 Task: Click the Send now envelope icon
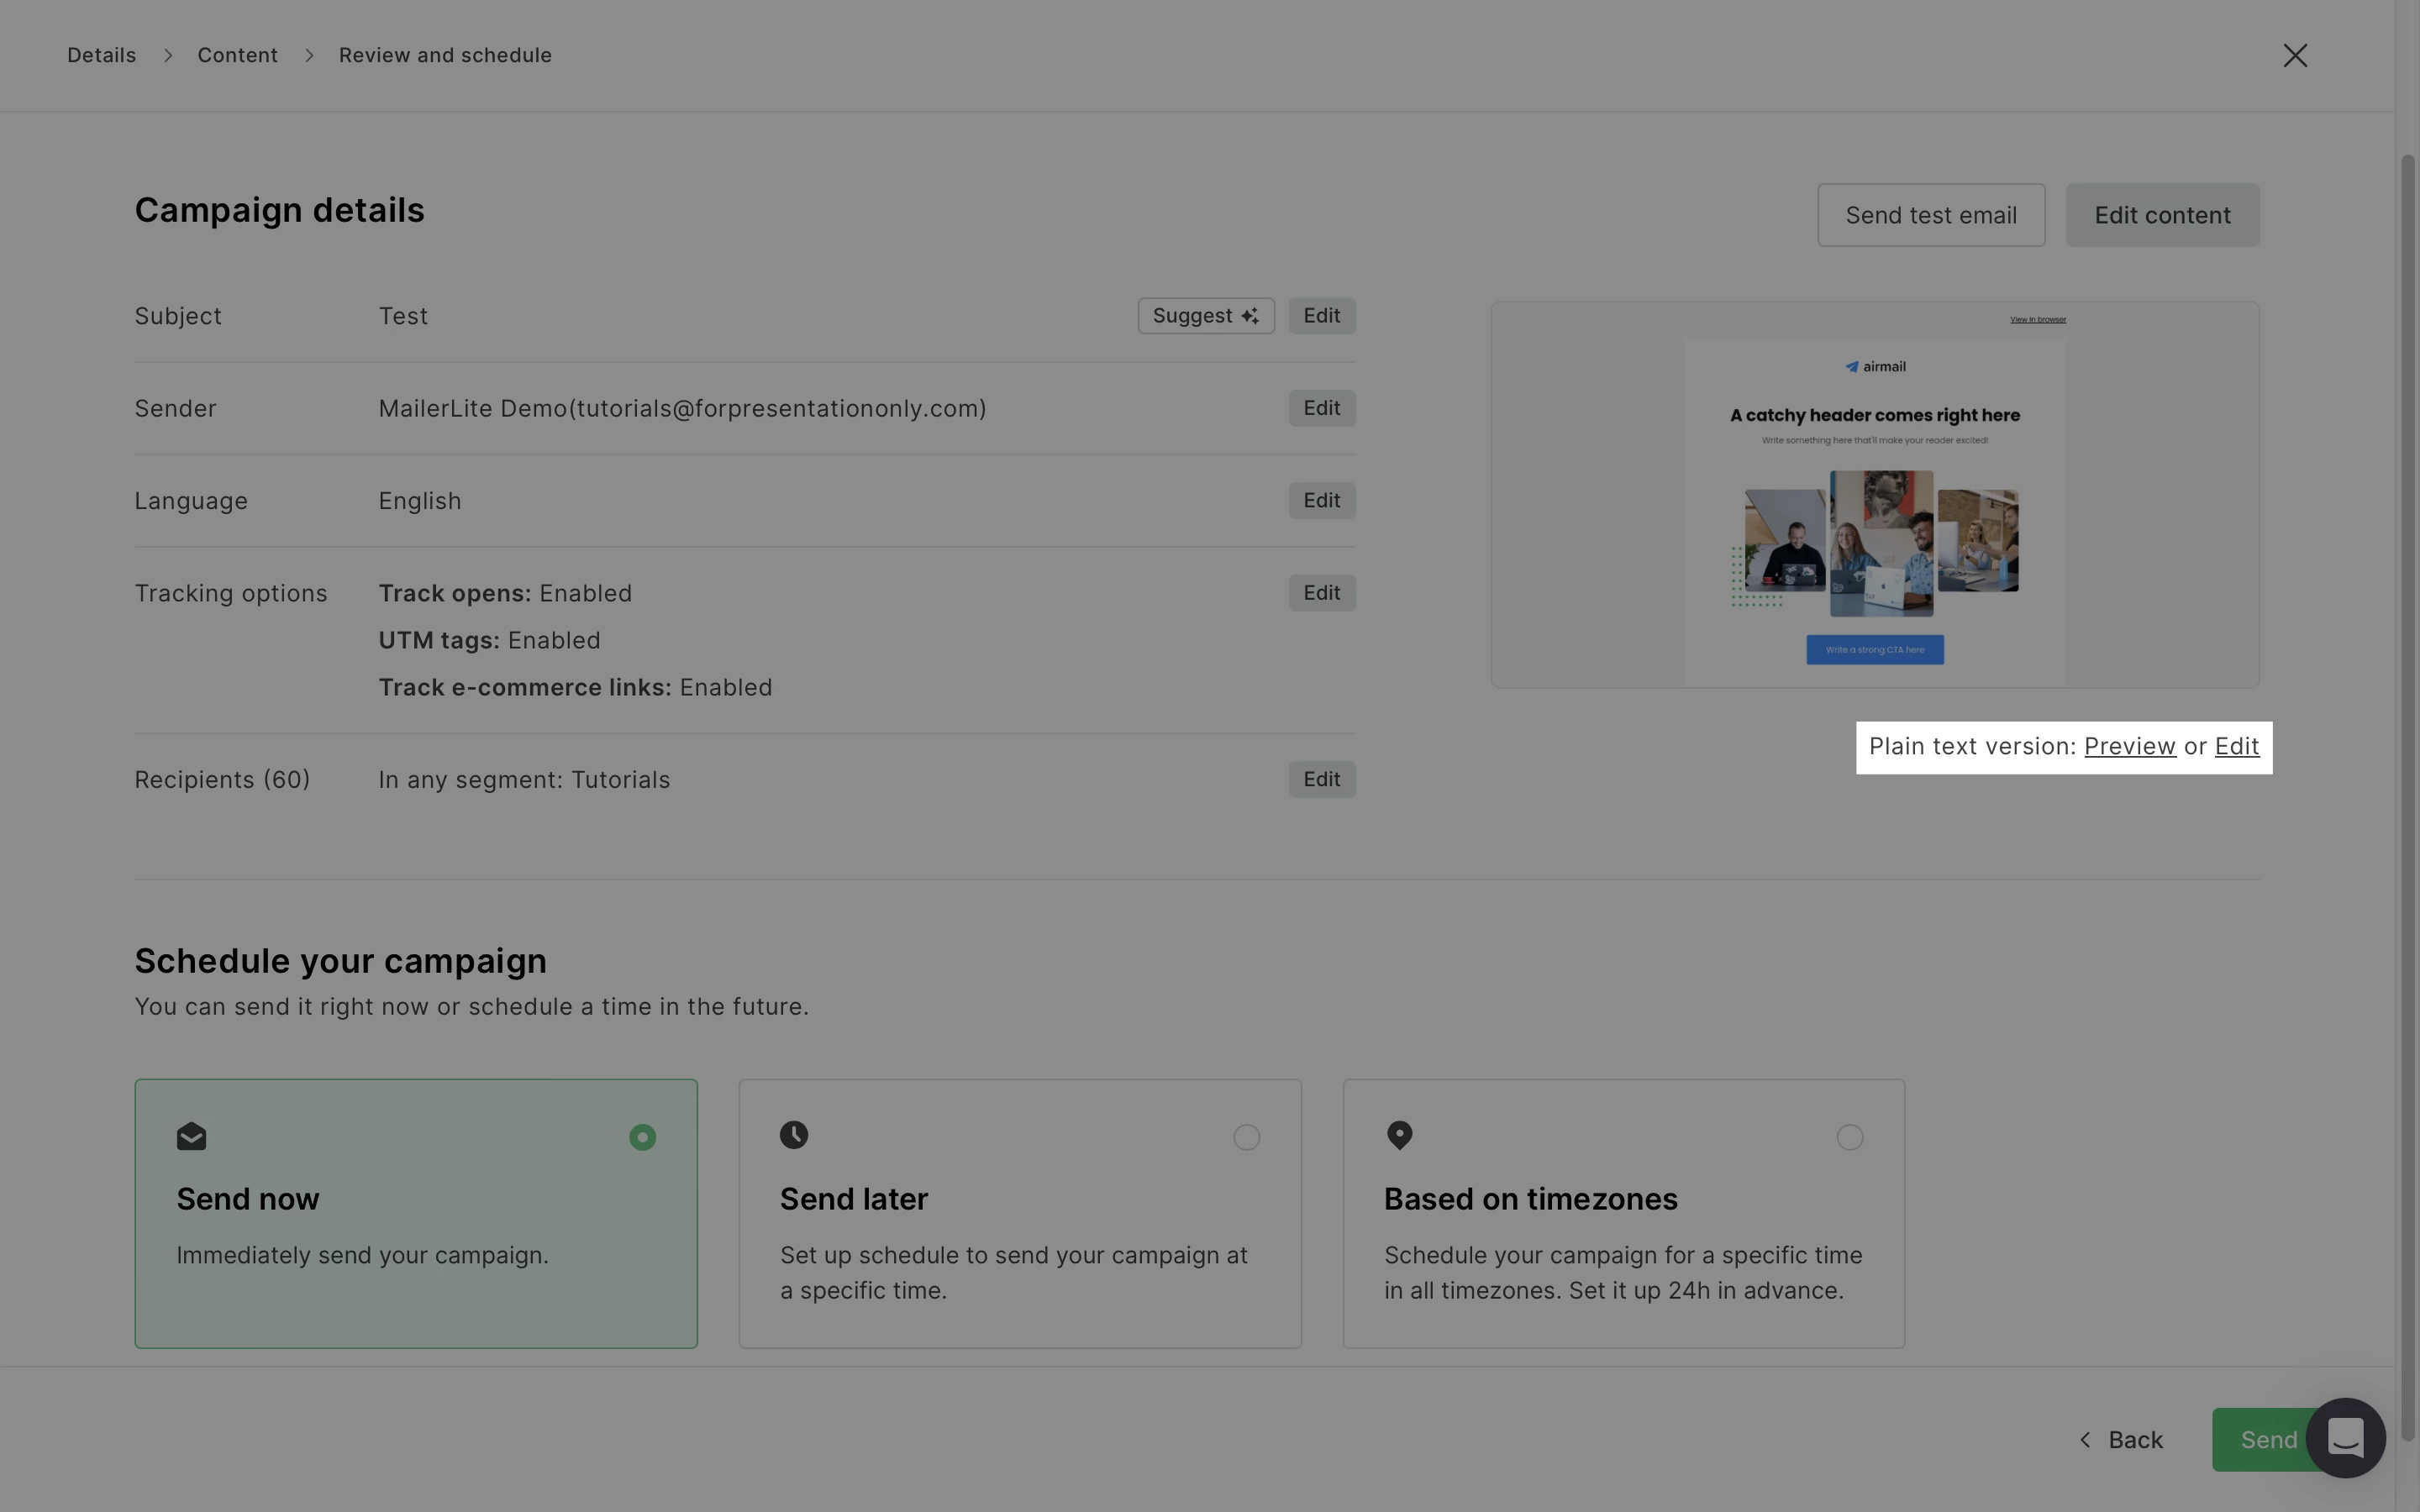(x=191, y=1137)
